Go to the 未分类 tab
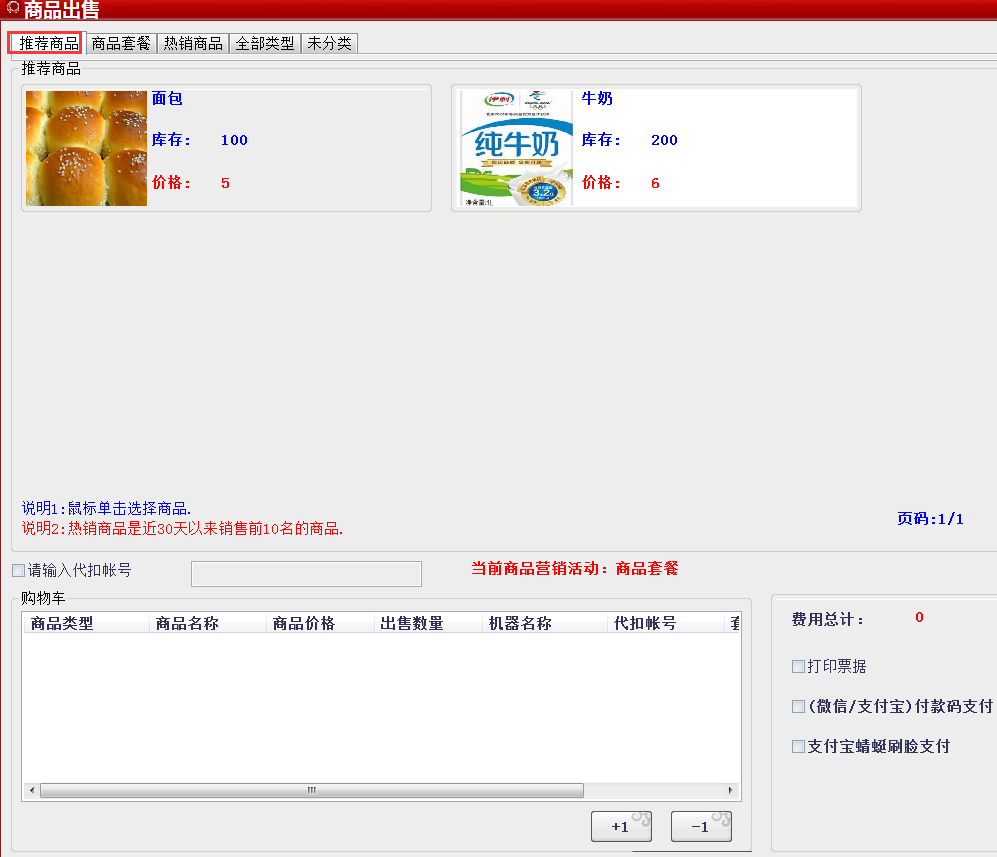Screen dimensions: 997x857 pos(329,44)
